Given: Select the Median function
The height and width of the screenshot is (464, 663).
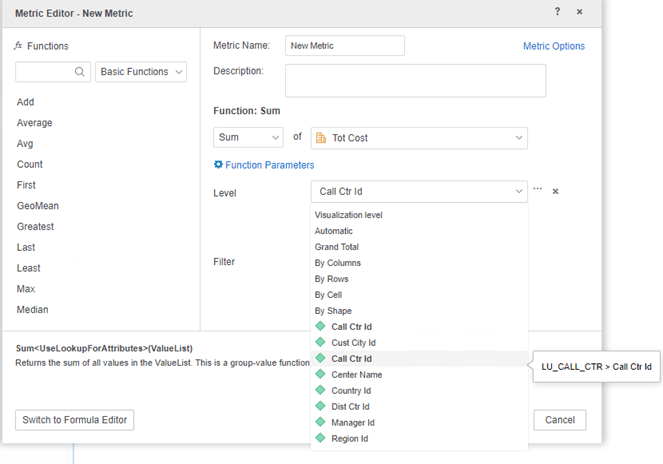Looking at the screenshot, I should click(33, 310).
